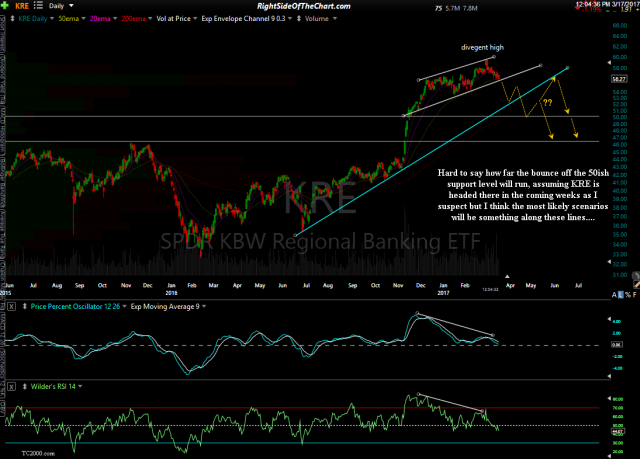Click PPO scale lower triangle near -4.00
The height and width of the screenshot is (459, 640).
[609, 376]
